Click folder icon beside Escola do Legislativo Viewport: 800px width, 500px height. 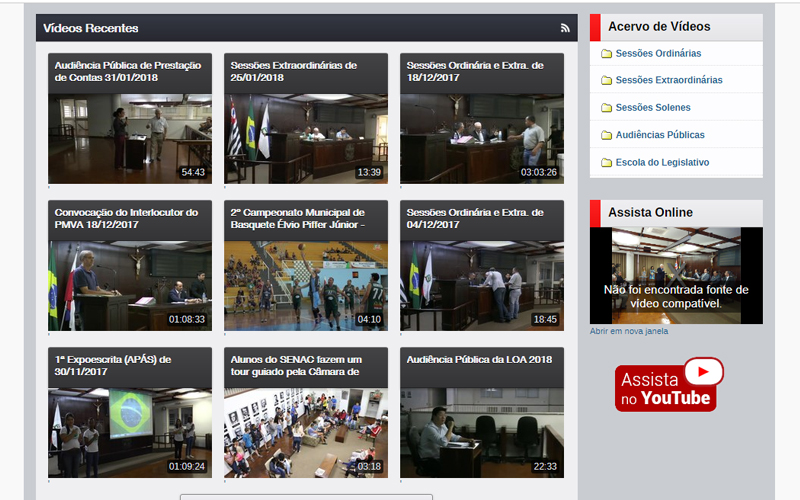click(x=606, y=163)
